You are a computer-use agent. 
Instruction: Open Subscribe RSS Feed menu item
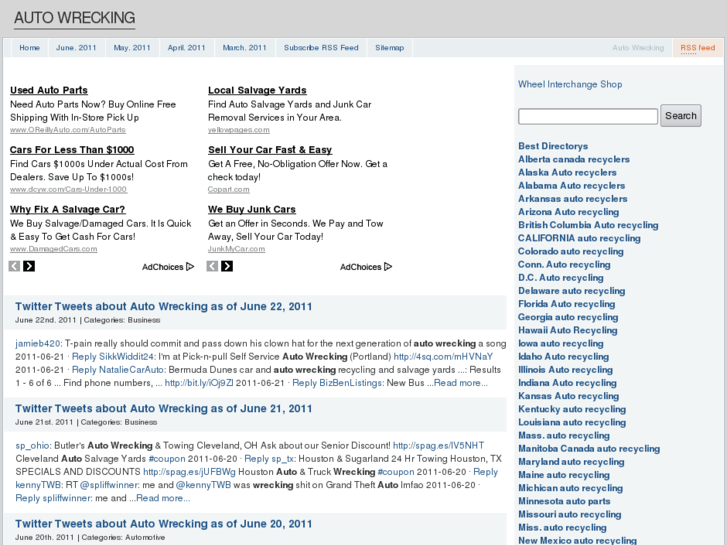(x=321, y=48)
